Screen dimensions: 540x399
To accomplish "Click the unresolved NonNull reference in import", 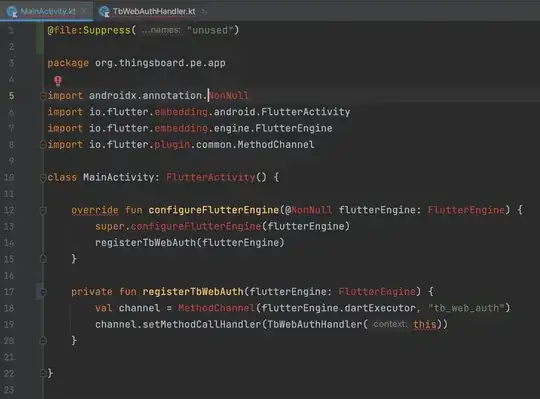I will 228,95.
